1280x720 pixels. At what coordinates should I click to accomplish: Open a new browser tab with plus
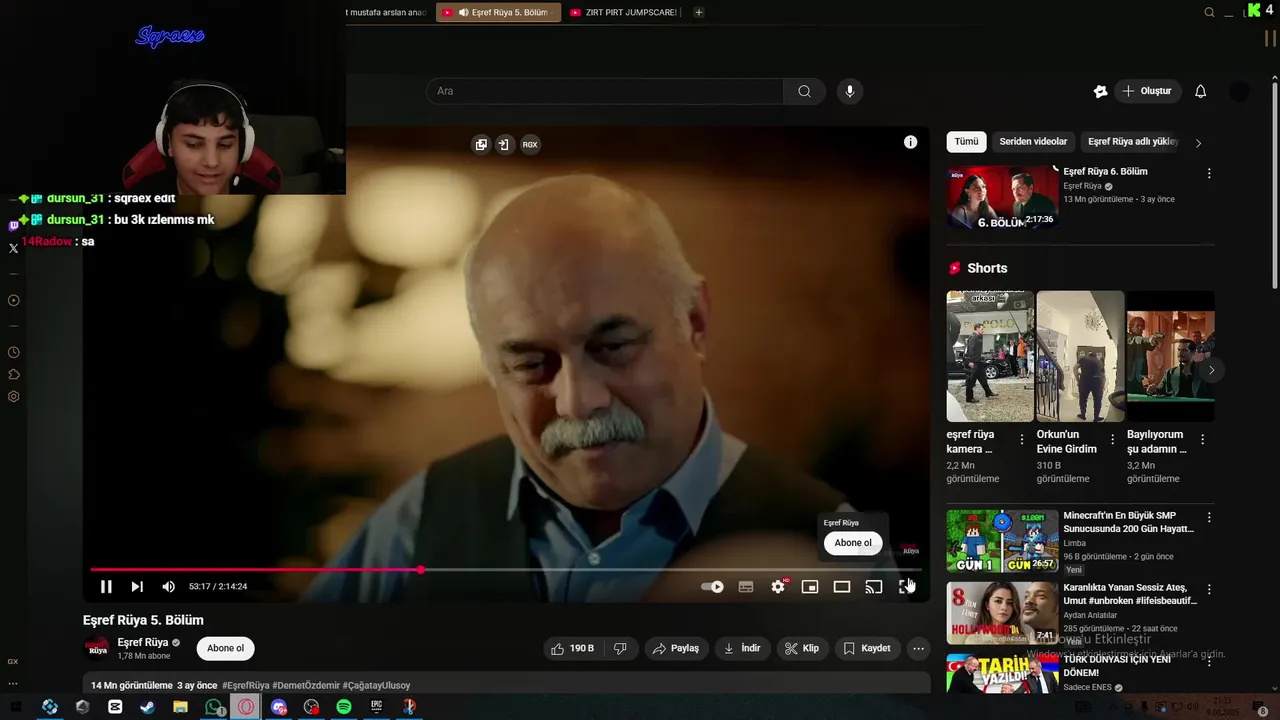point(699,12)
